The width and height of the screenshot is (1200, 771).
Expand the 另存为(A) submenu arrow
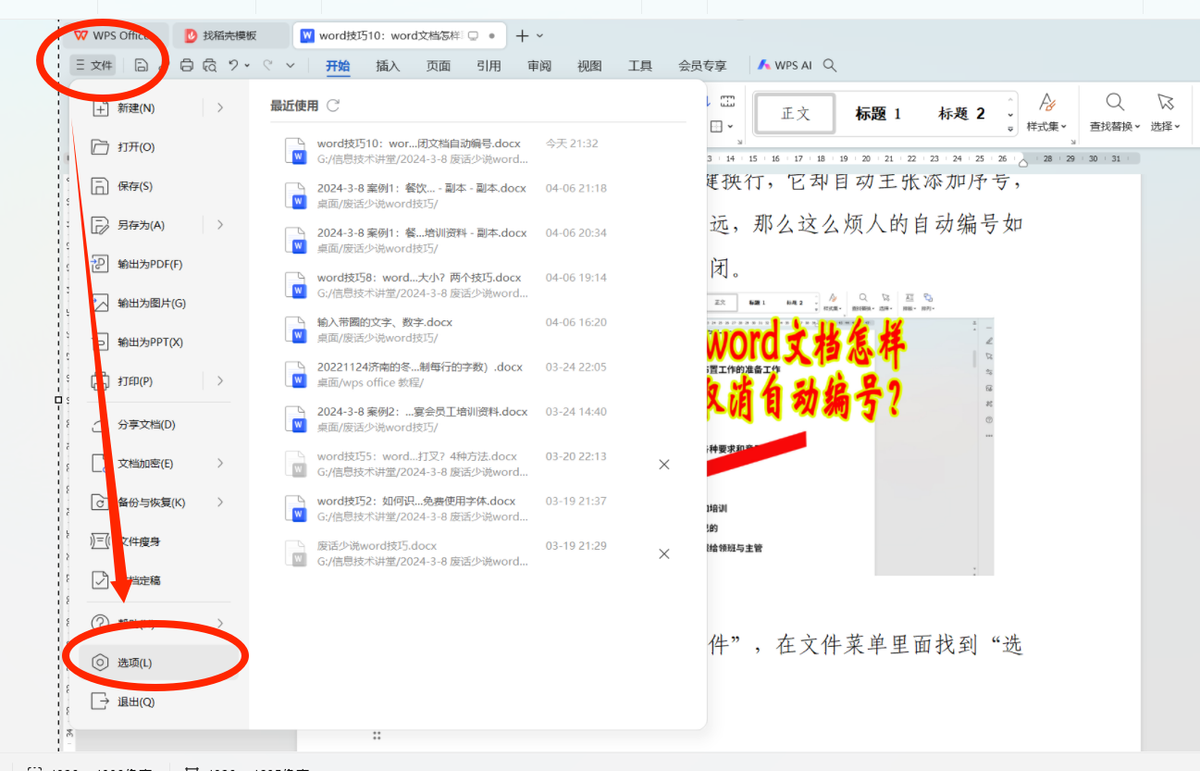(x=220, y=225)
